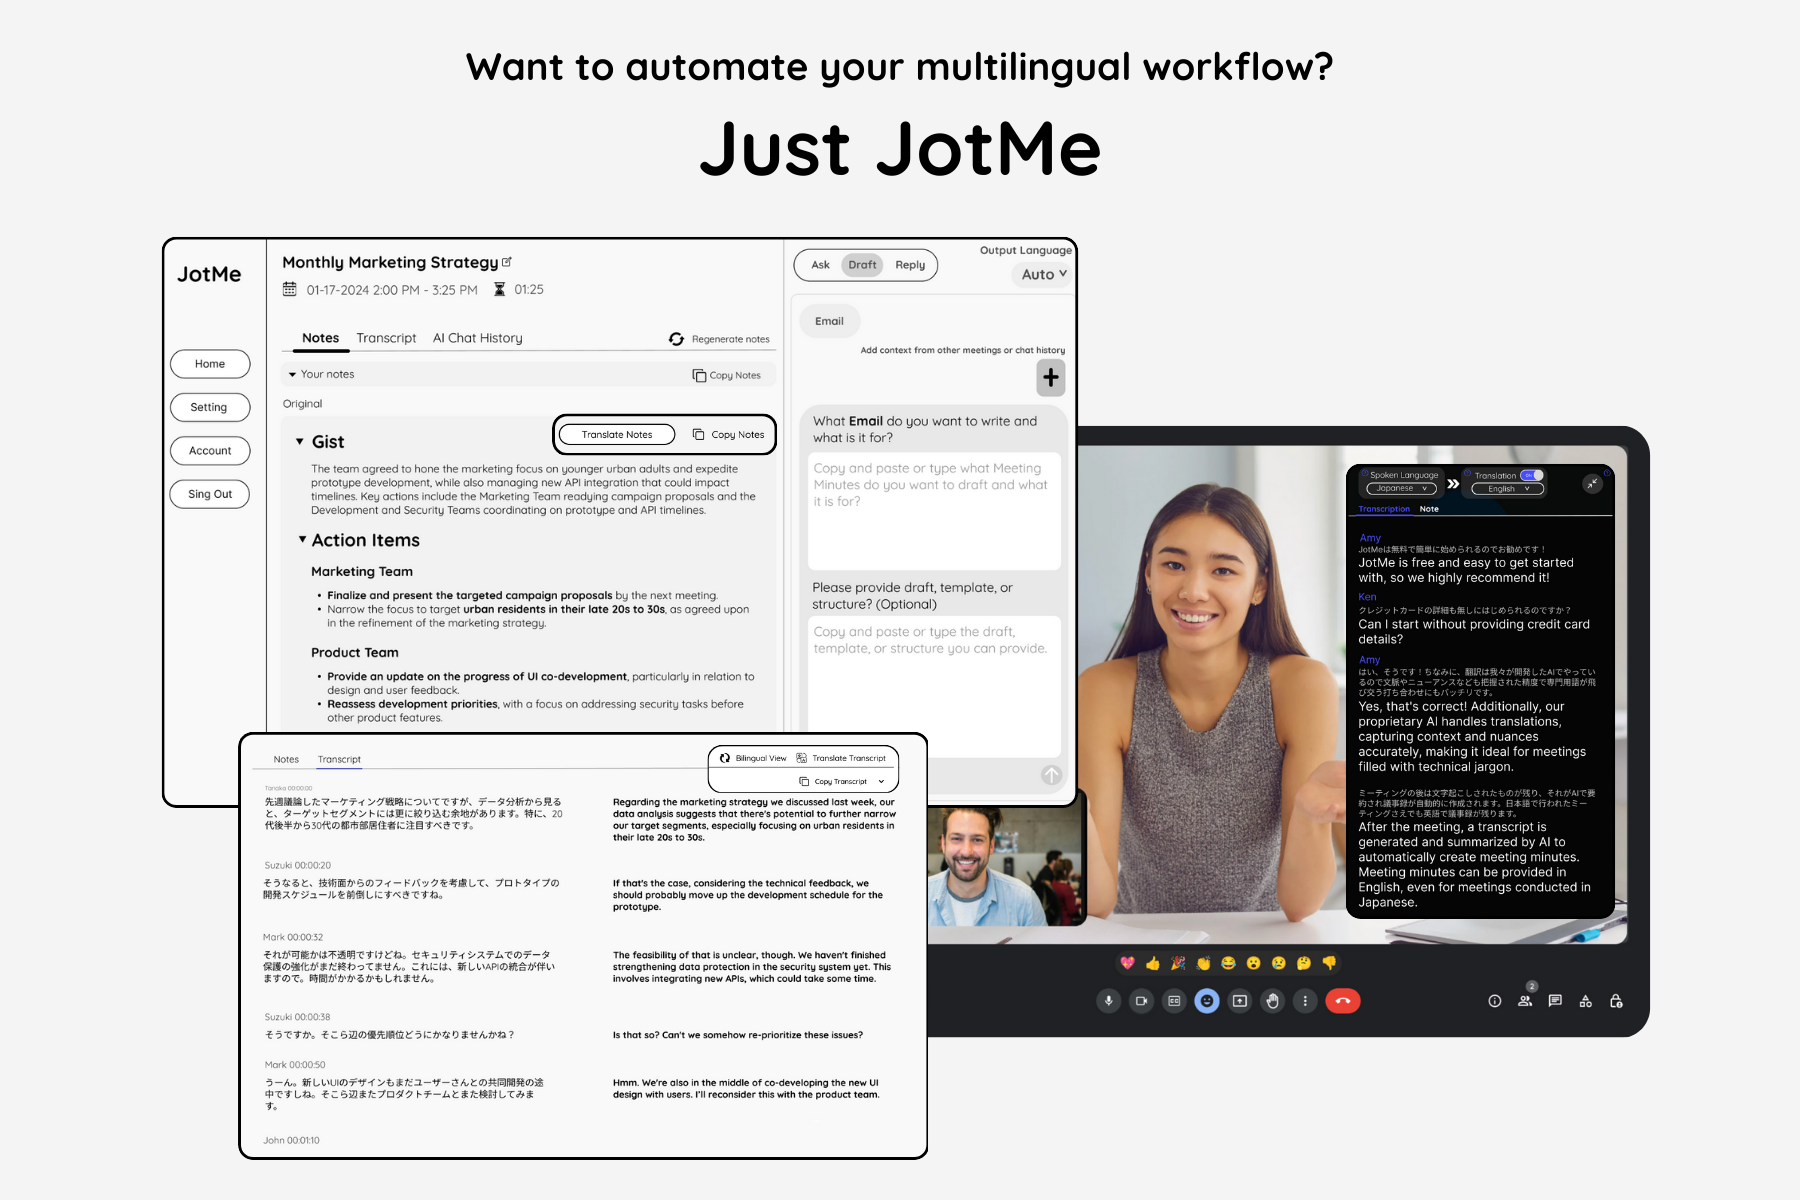Click the edit icon beside Monthly Marketing Strategy
The height and width of the screenshot is (1200, 1800).
point(507,262)
